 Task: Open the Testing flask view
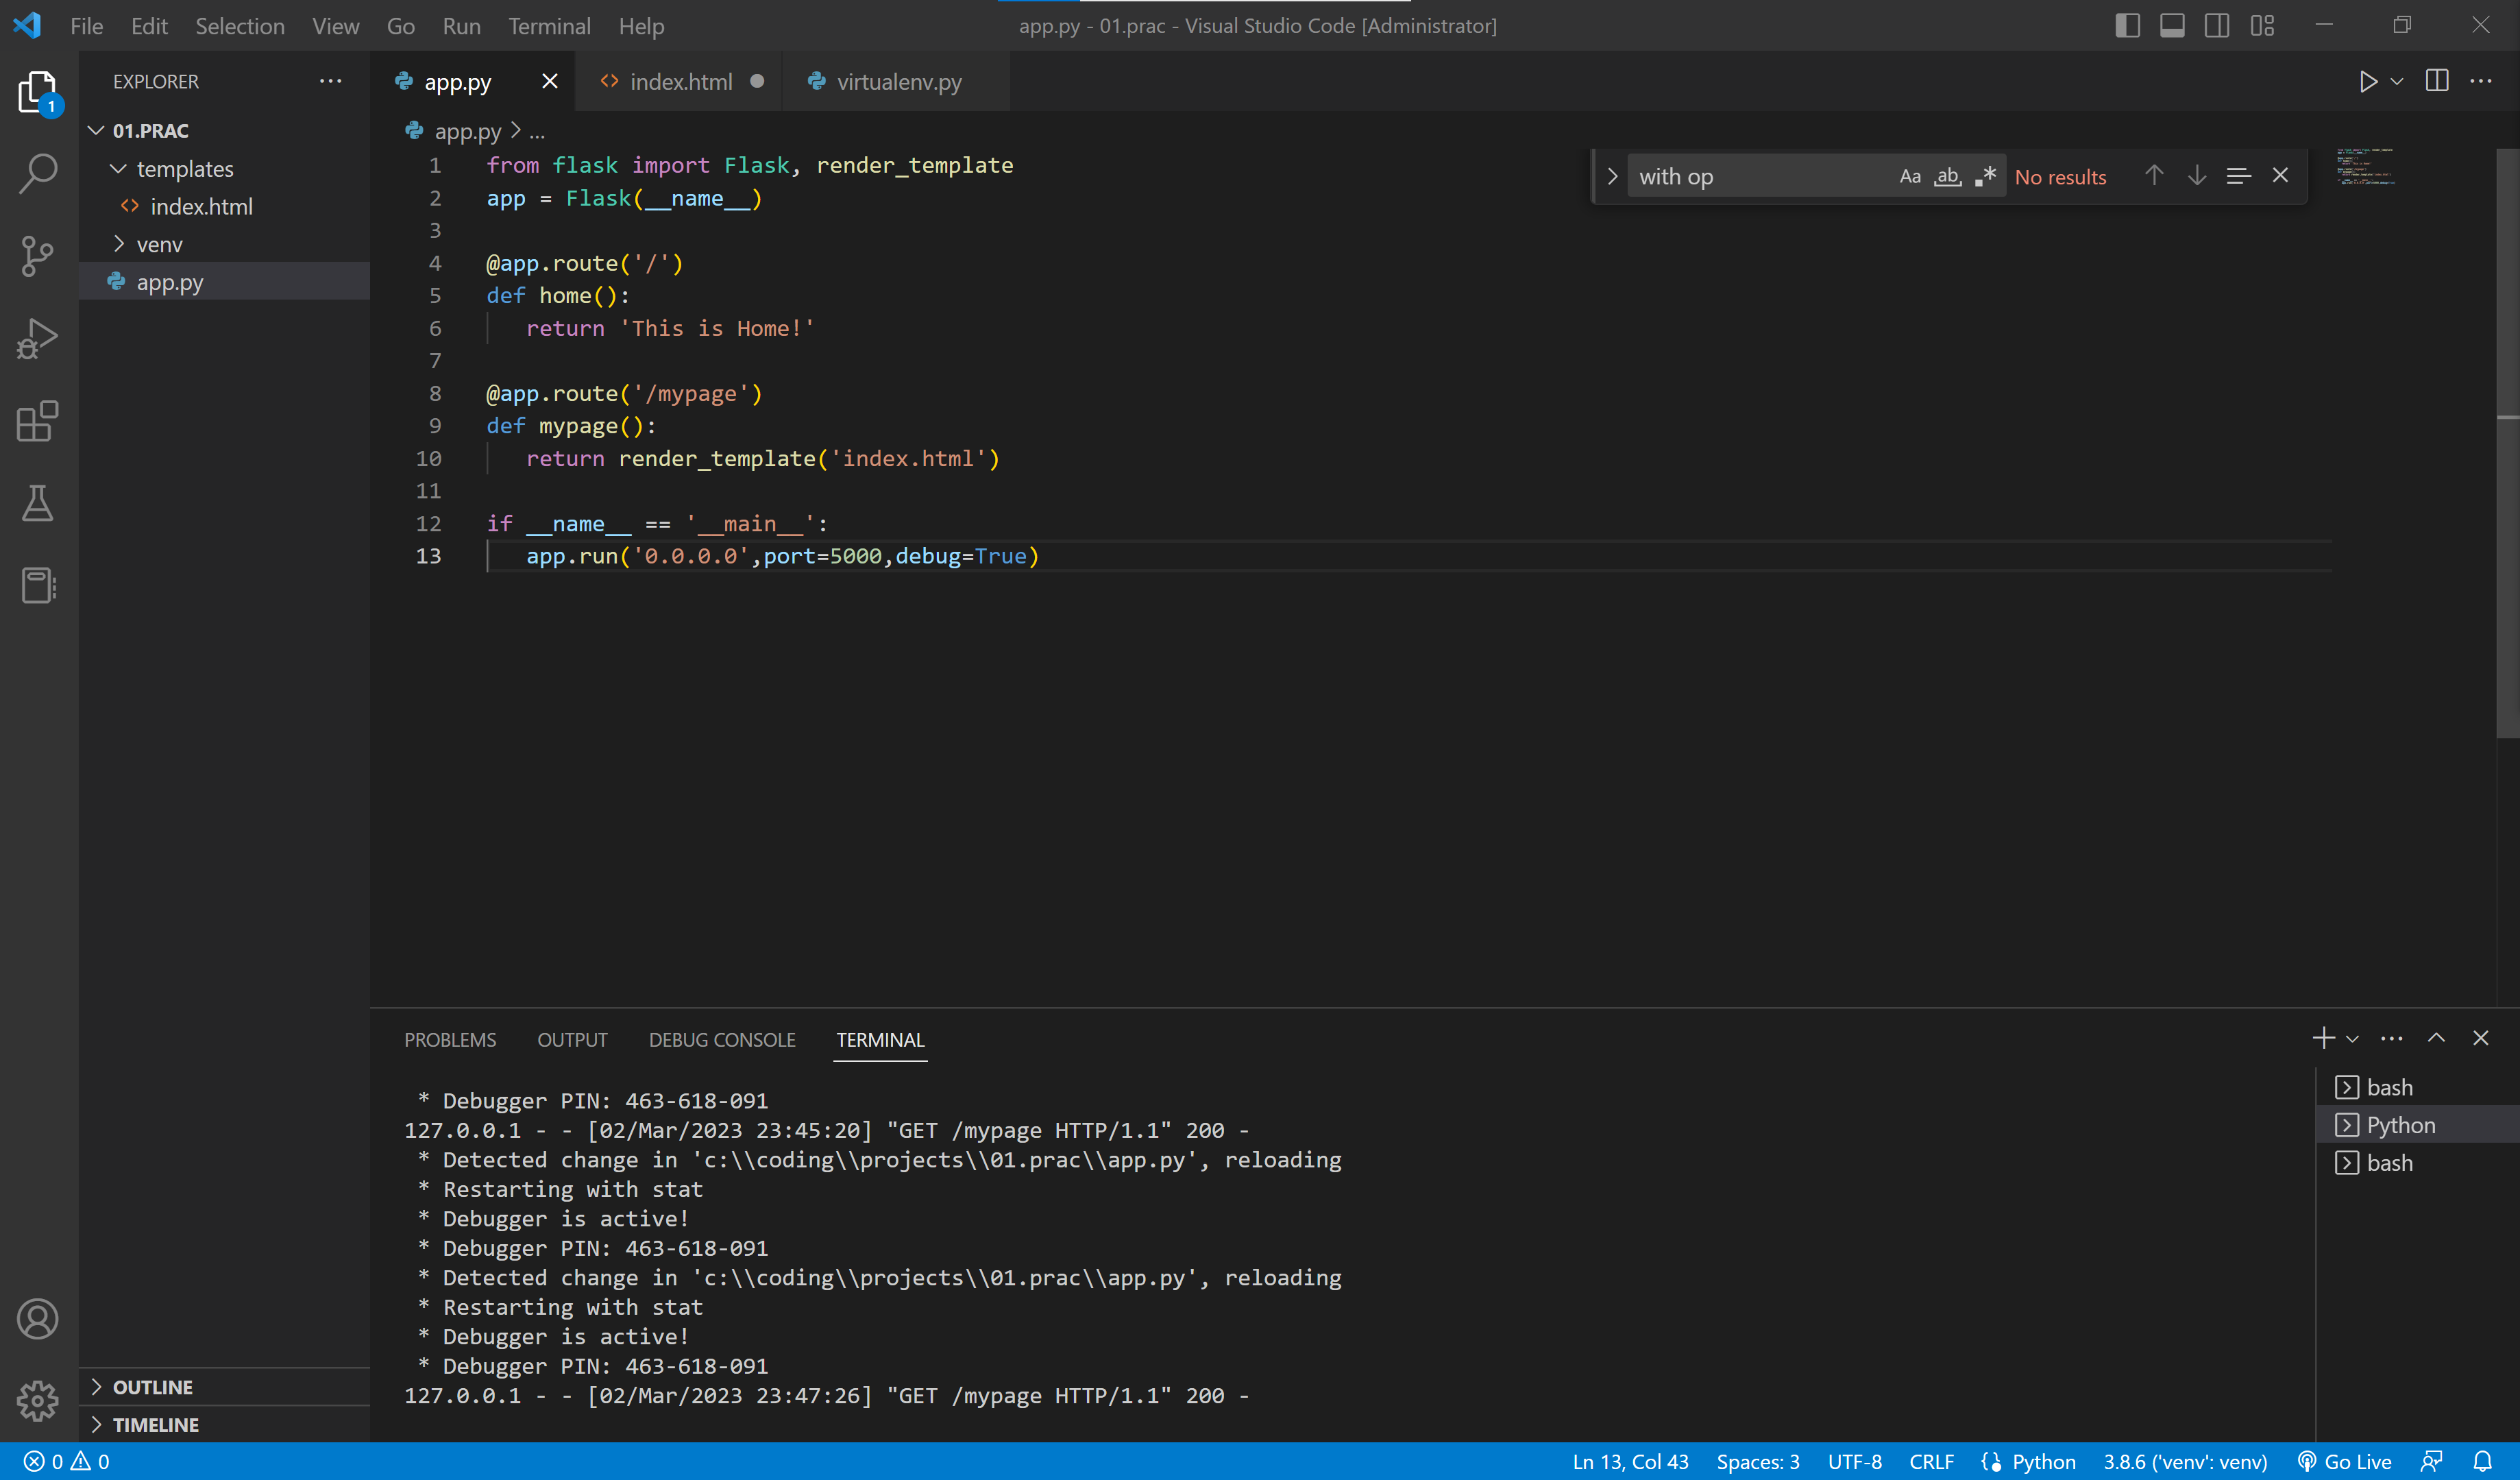[x=38, y=503]
